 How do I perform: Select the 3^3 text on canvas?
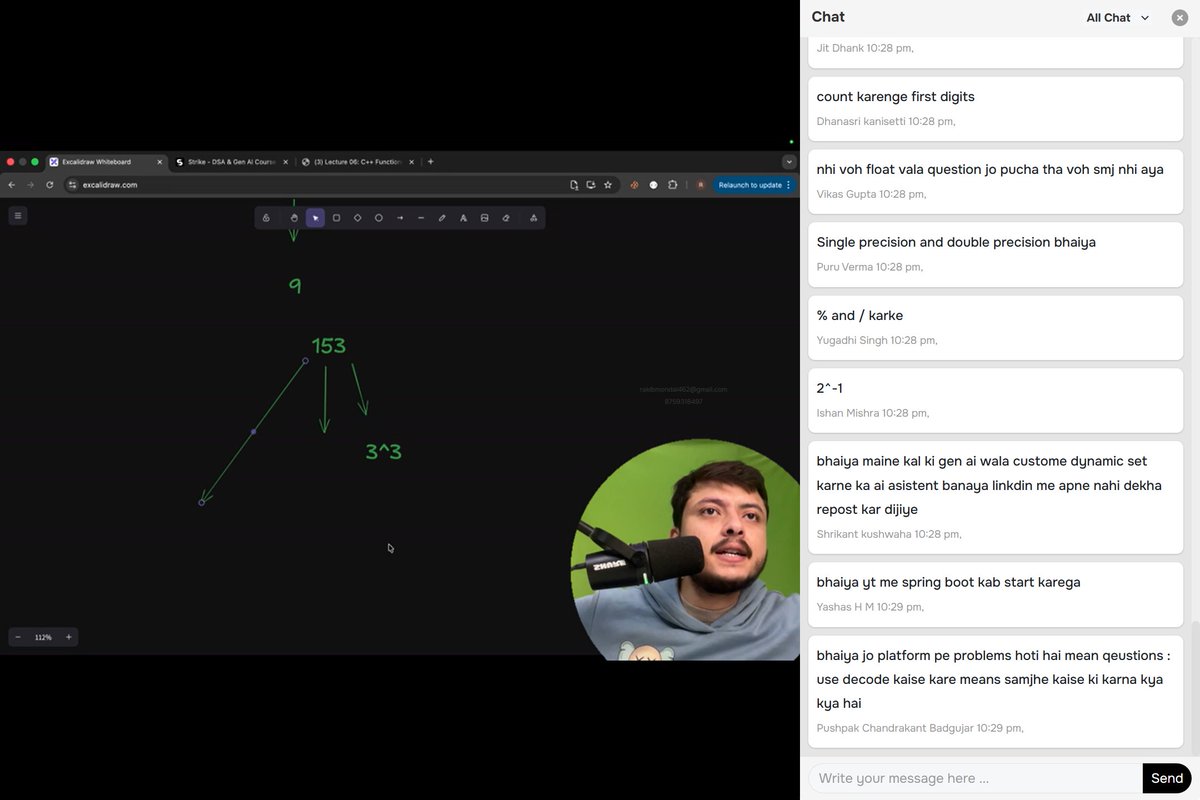[x=384, y=452]
